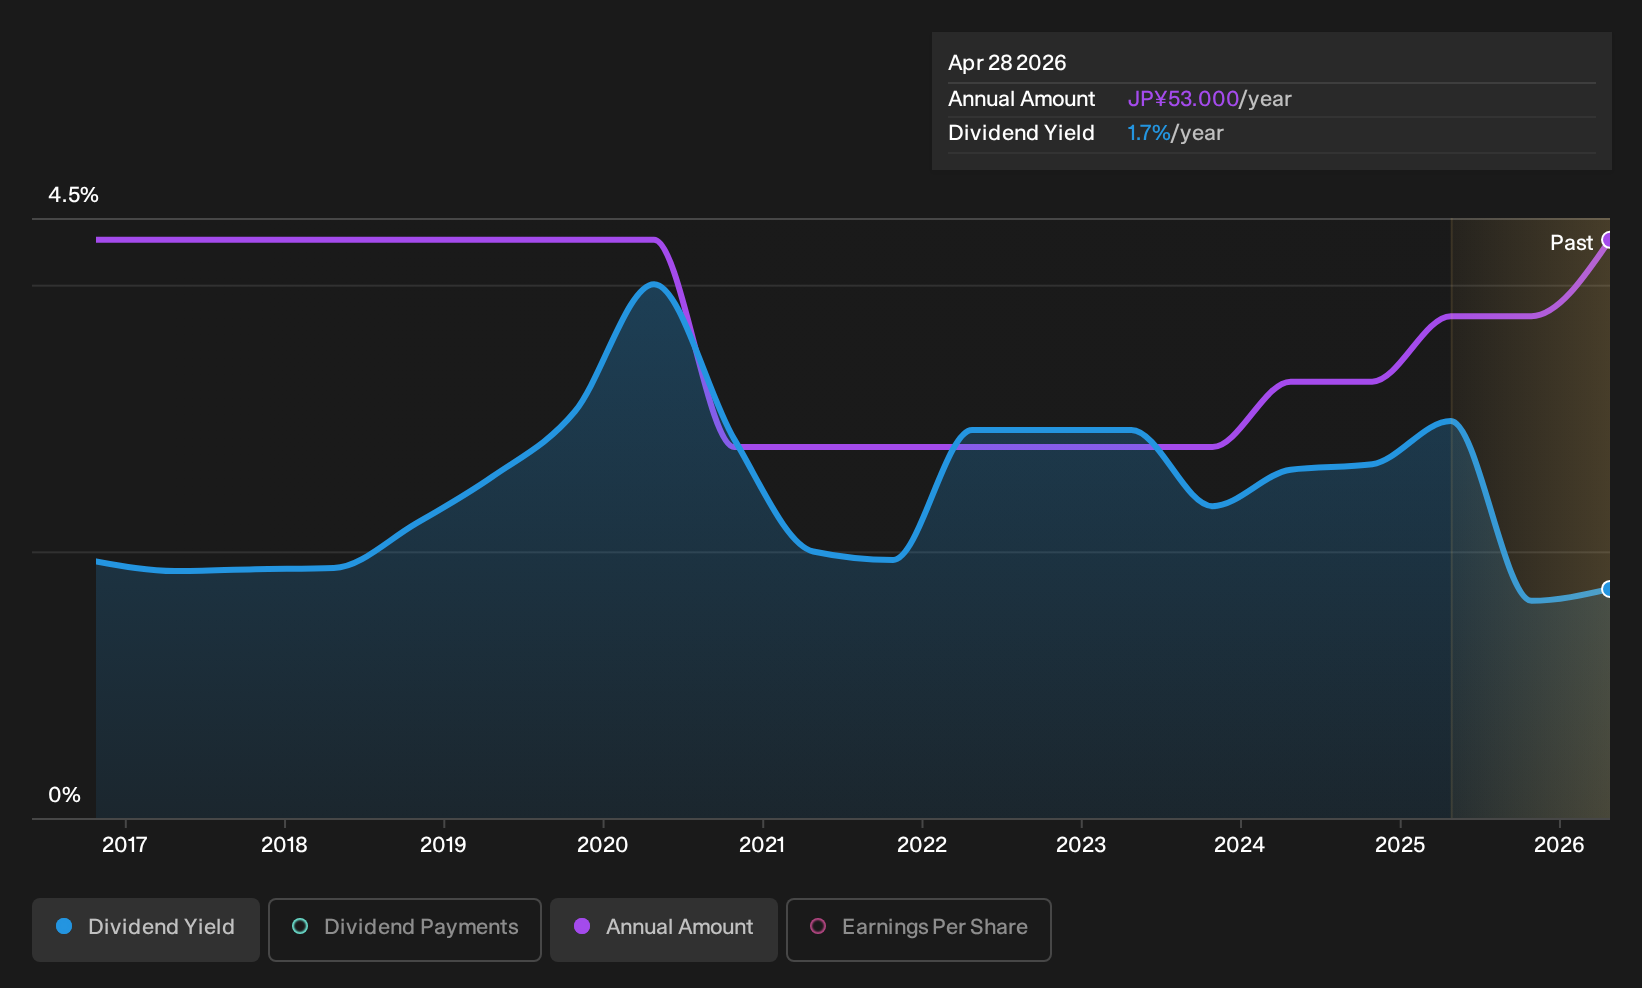This screenshot has width=1642, height=988.
Task: Select the 2020 axis label
Action: pos(603,845)
